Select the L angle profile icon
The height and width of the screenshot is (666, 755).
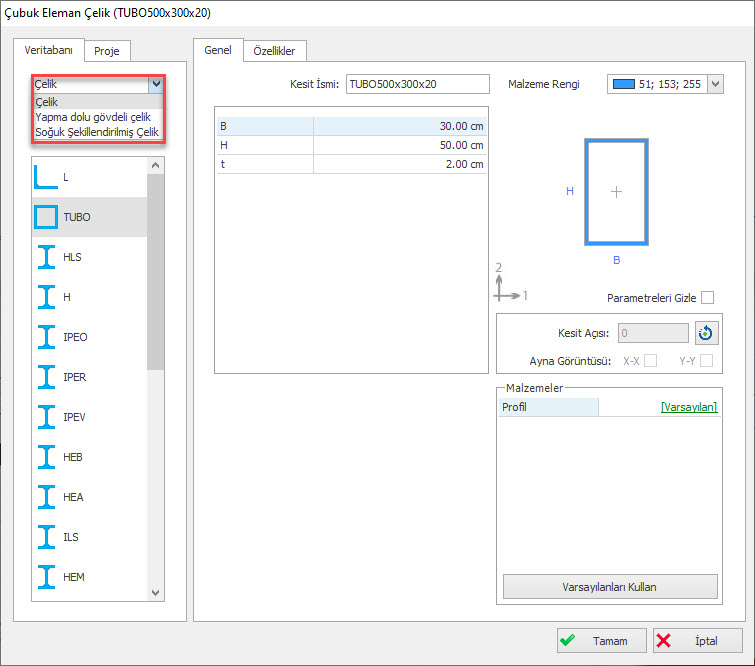[46, 177]
